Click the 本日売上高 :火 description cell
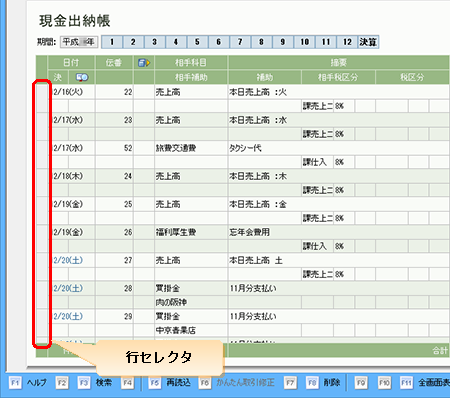The image size is (450, 398). (x=339, y=92)
